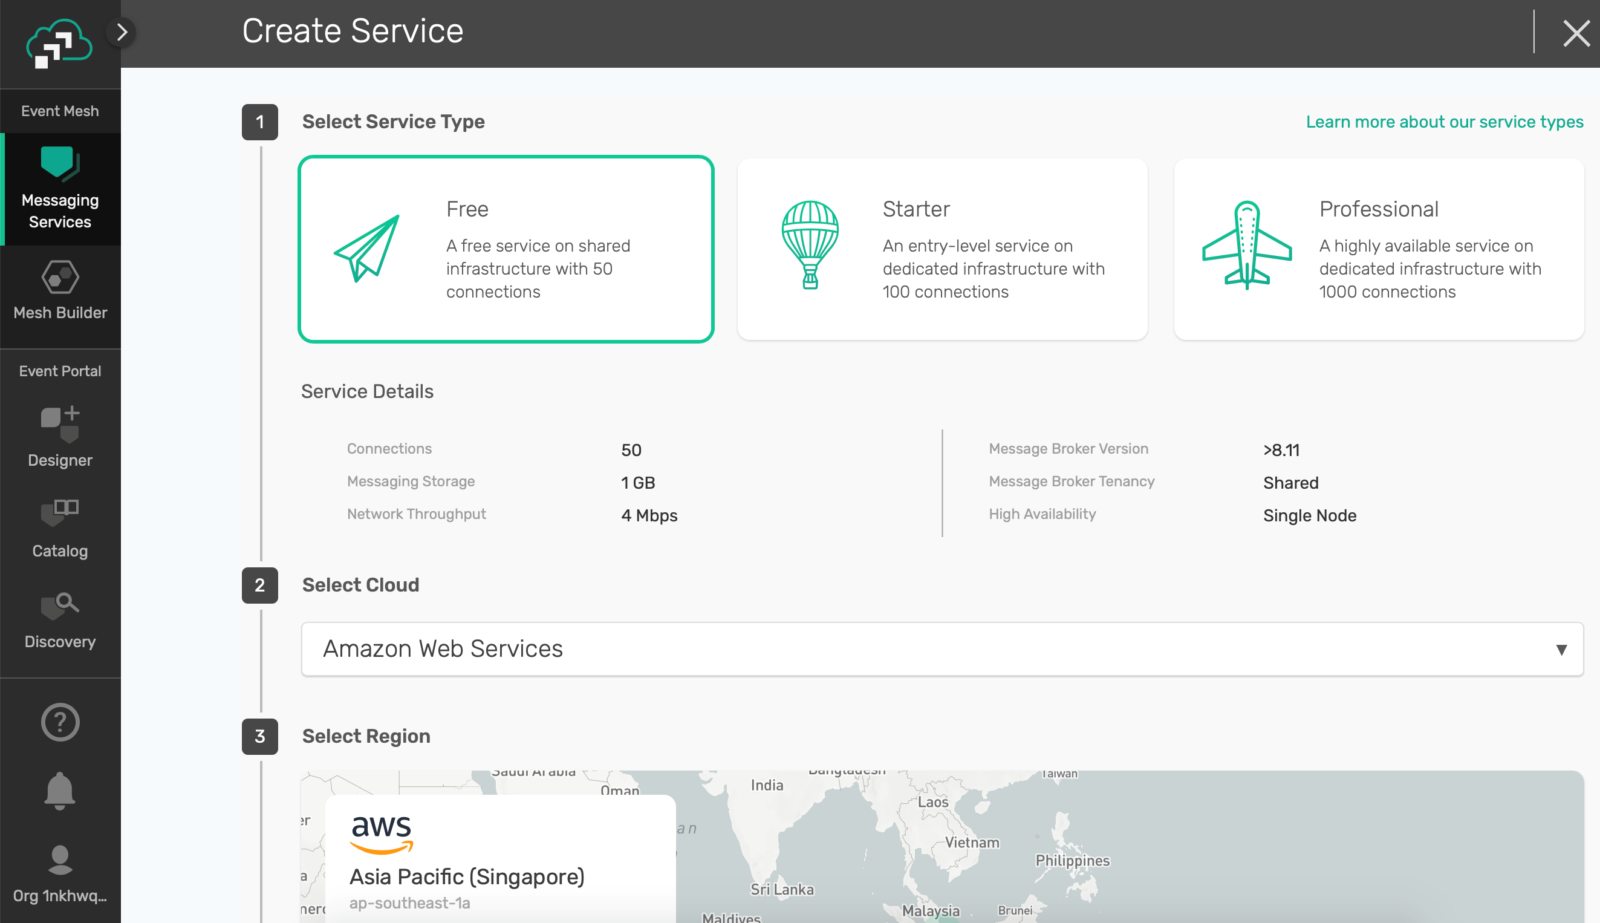Open the Designer tool in the sidebar
This screenshot has width=1600, height=923.
point(60,435)
